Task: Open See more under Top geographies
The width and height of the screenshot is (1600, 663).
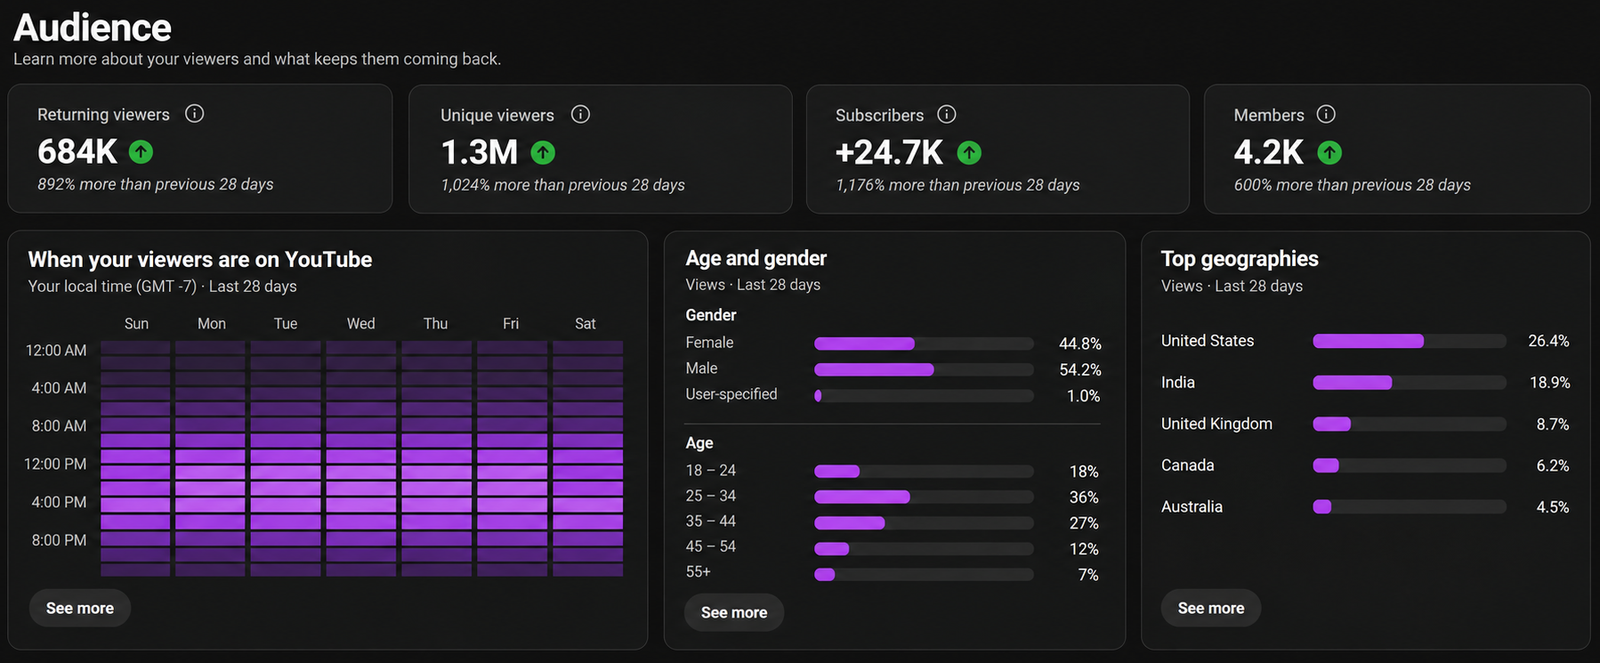Action: coord(1211,608)
